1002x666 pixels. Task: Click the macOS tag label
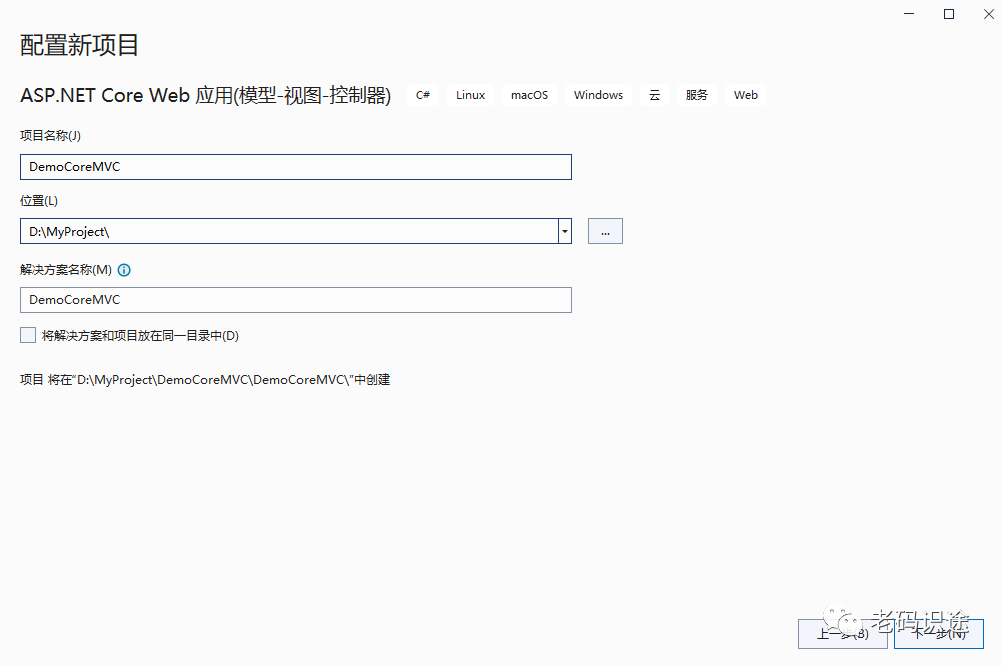(x=529, y=95)
